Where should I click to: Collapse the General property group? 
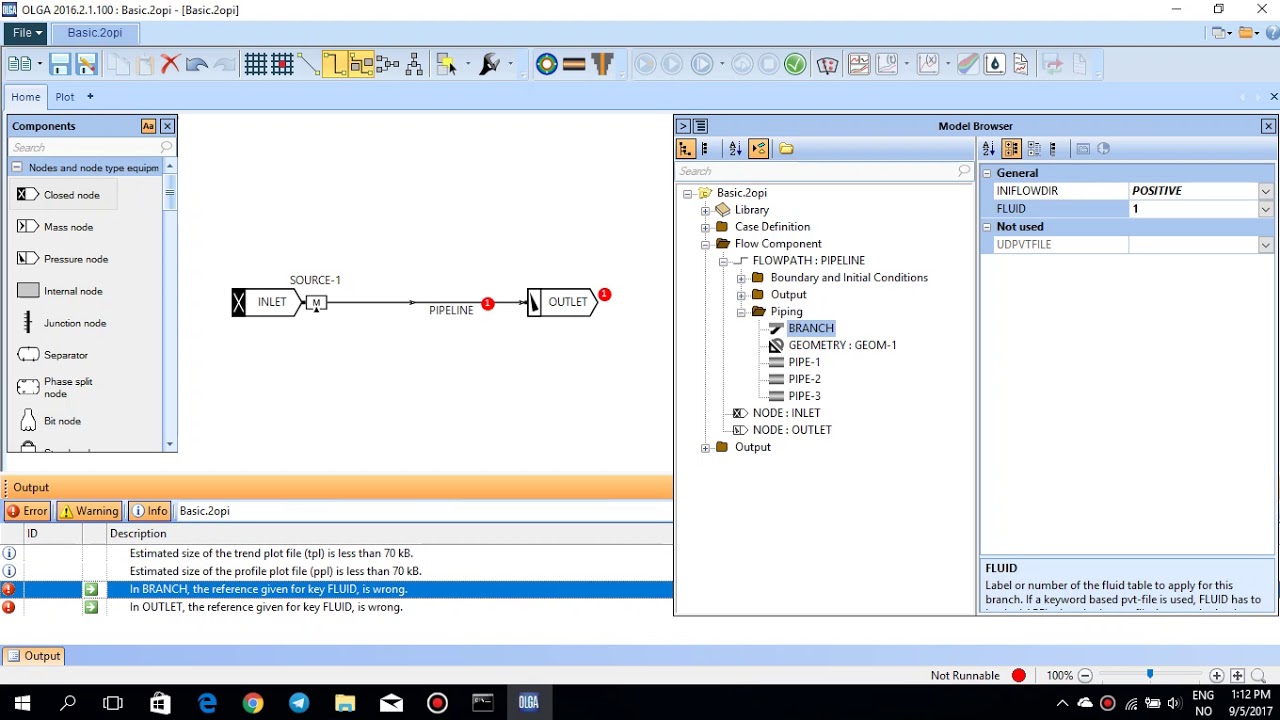pyautogui.click(x=987, y=173)
